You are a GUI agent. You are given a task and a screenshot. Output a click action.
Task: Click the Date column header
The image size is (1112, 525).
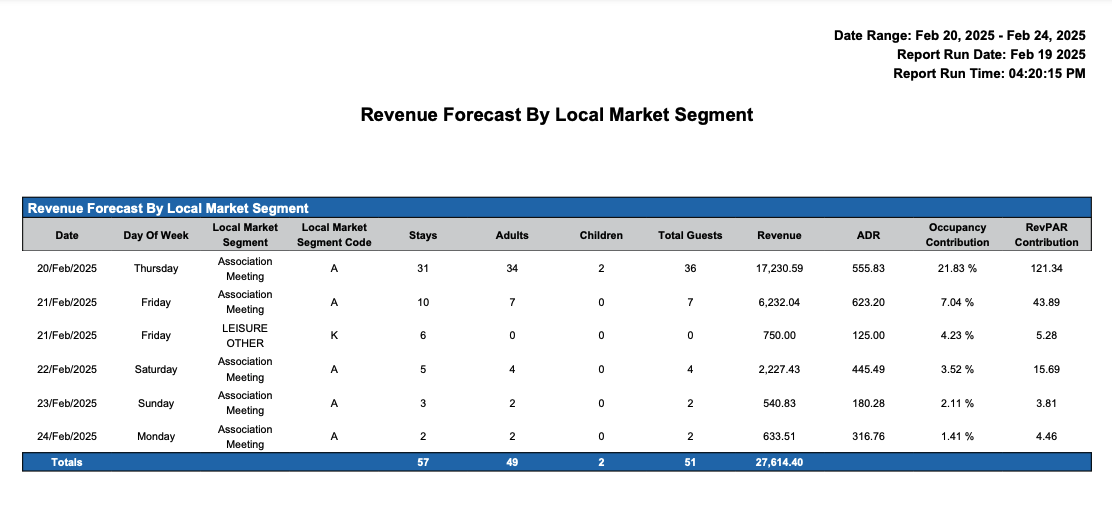click(x=67, y=235)
